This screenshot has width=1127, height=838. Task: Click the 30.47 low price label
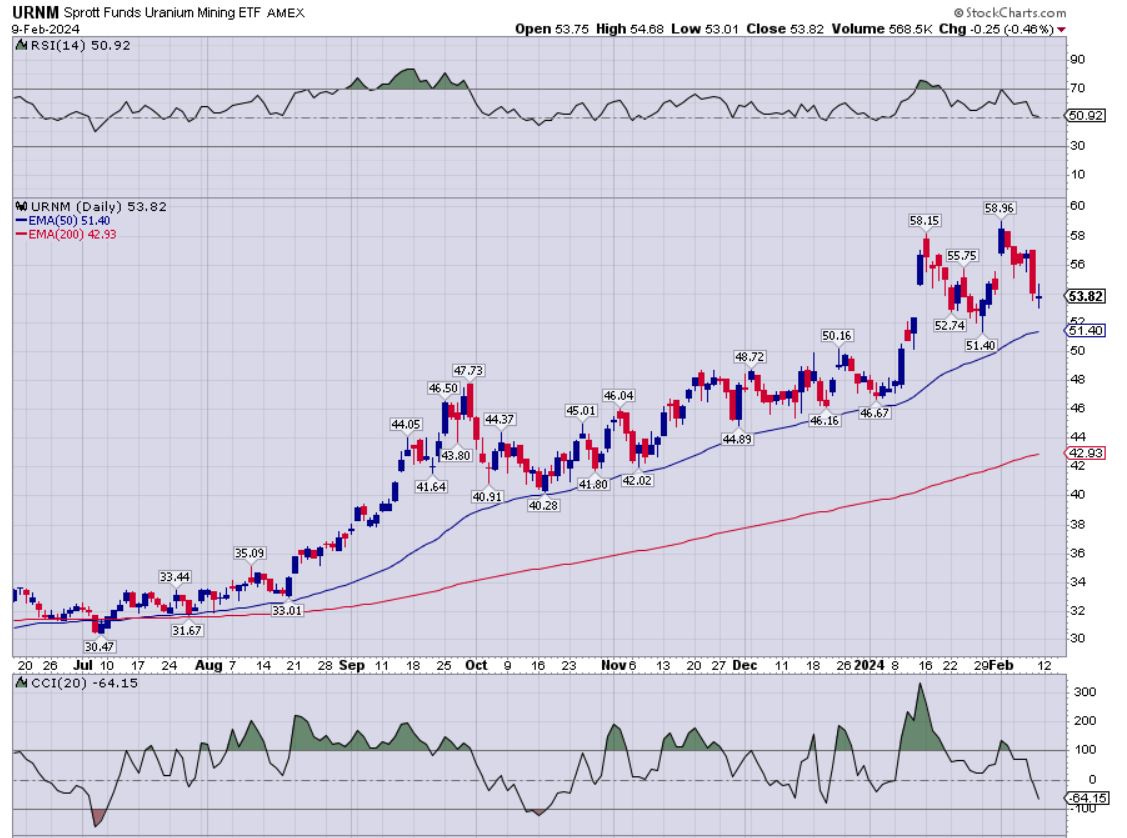99,647
